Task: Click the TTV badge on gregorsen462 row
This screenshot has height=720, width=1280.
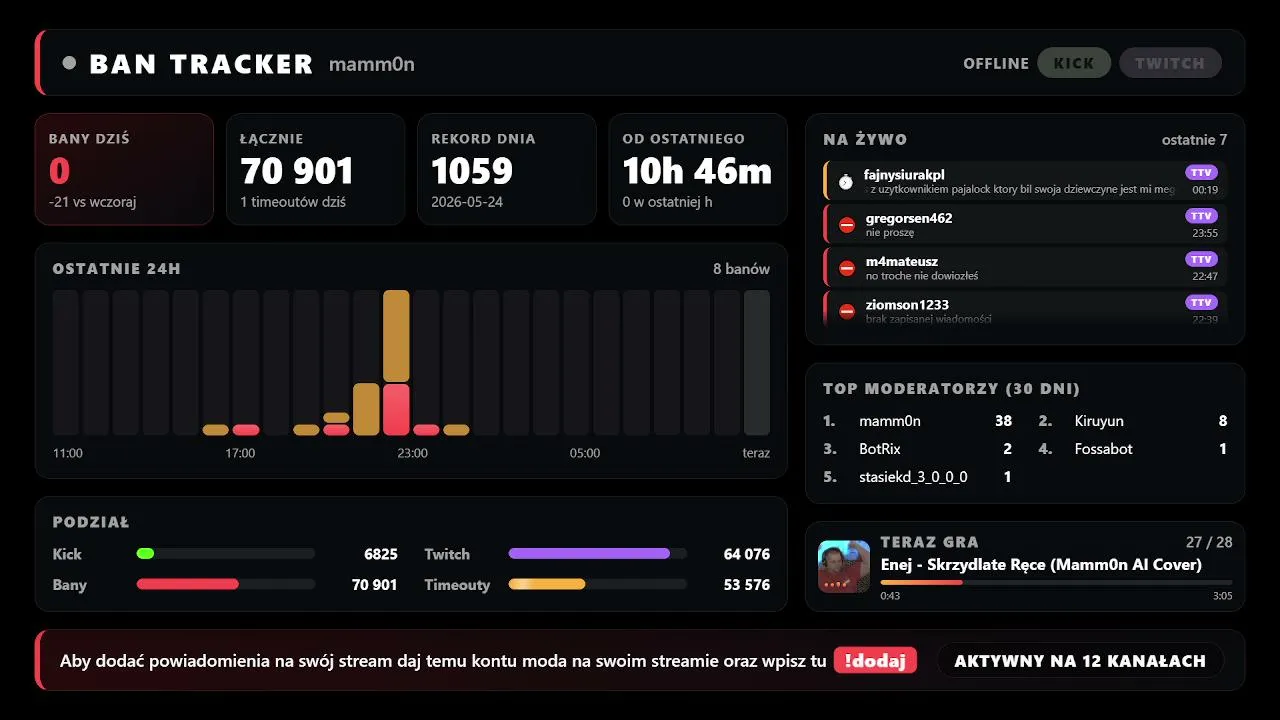Action: pyautogui.click(x=1201, y=216)
